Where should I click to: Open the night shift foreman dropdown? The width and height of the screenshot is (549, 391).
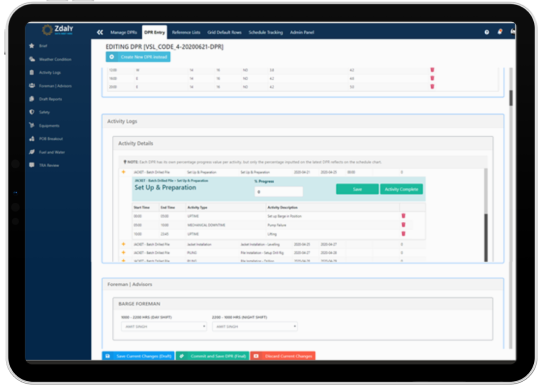[x=255, y=326]
